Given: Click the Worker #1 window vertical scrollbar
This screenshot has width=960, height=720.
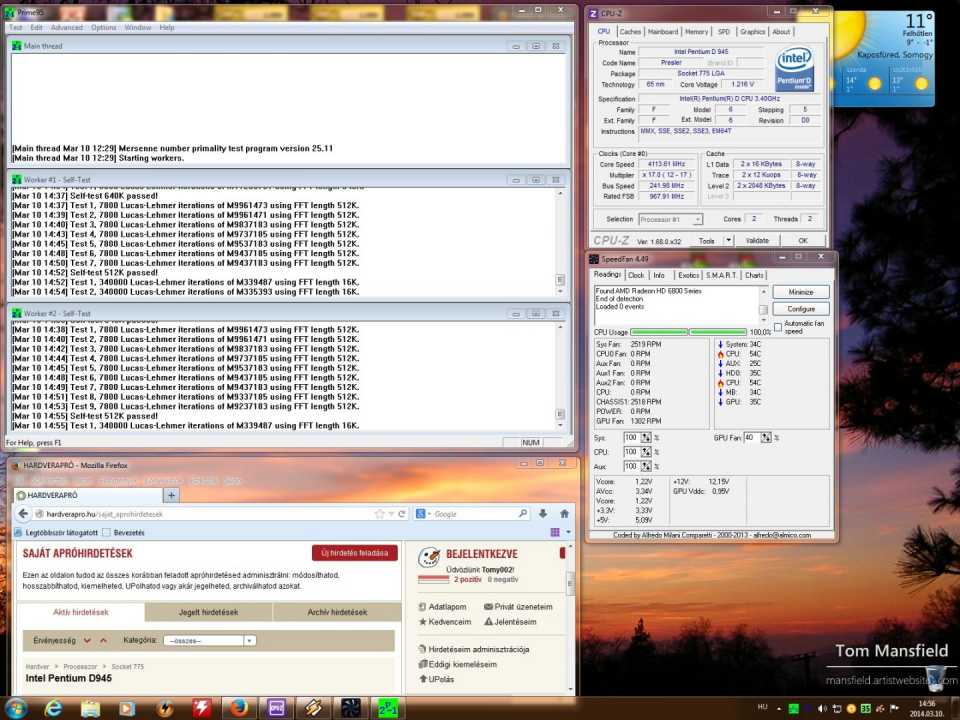Looking at the screenshot, I should pos(560,242).
